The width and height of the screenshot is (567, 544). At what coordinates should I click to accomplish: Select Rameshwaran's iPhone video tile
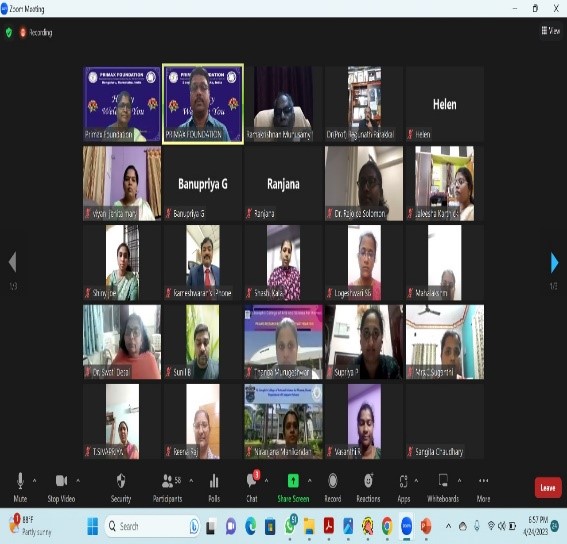(x=203, y=263)
